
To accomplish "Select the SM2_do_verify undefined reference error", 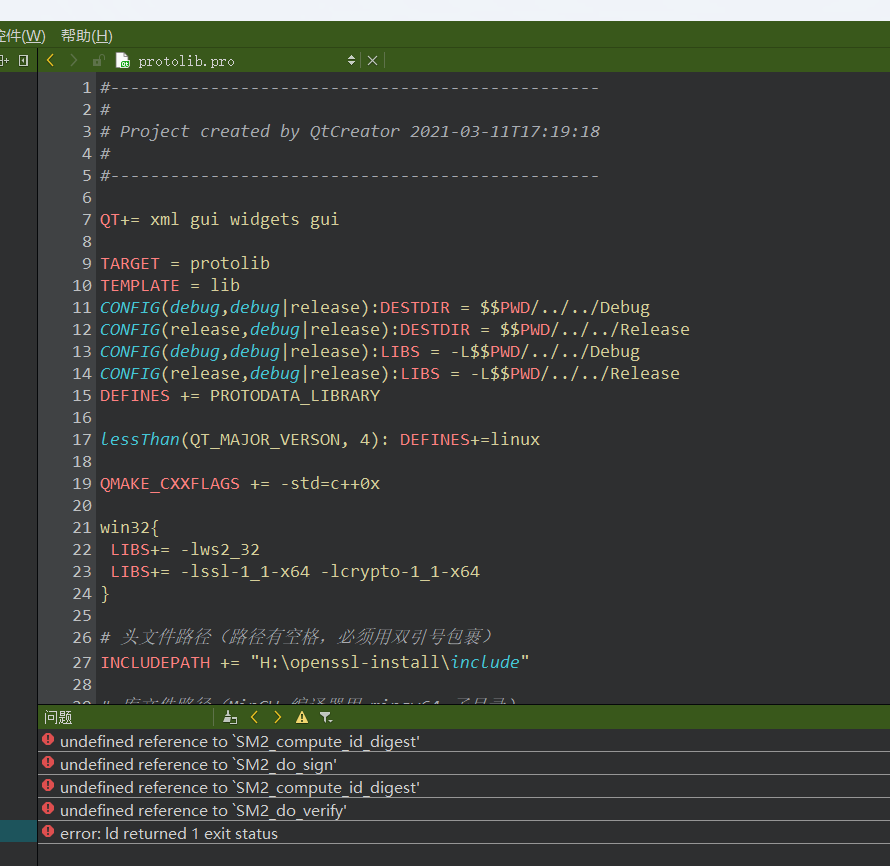I will [464, 810].
